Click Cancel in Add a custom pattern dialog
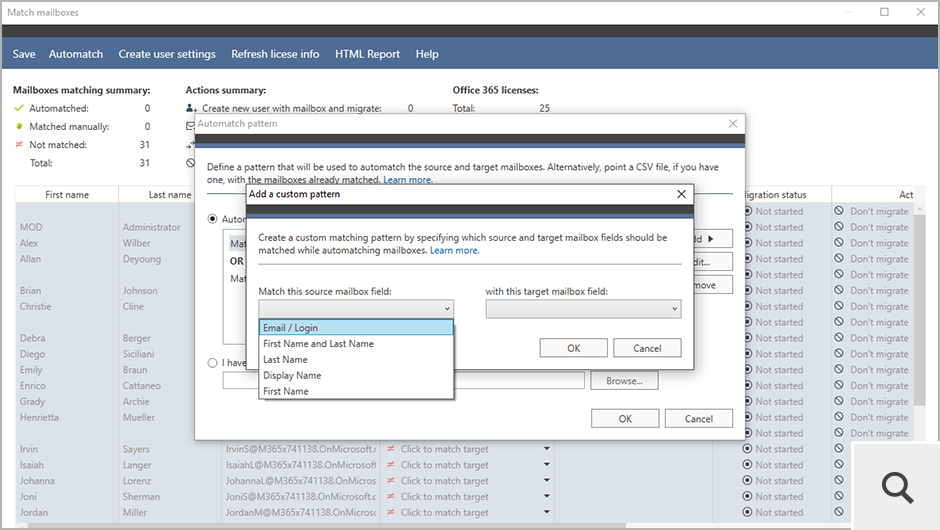Image resolution: width=940 pixels, height=530 pixels. point(647,348)
